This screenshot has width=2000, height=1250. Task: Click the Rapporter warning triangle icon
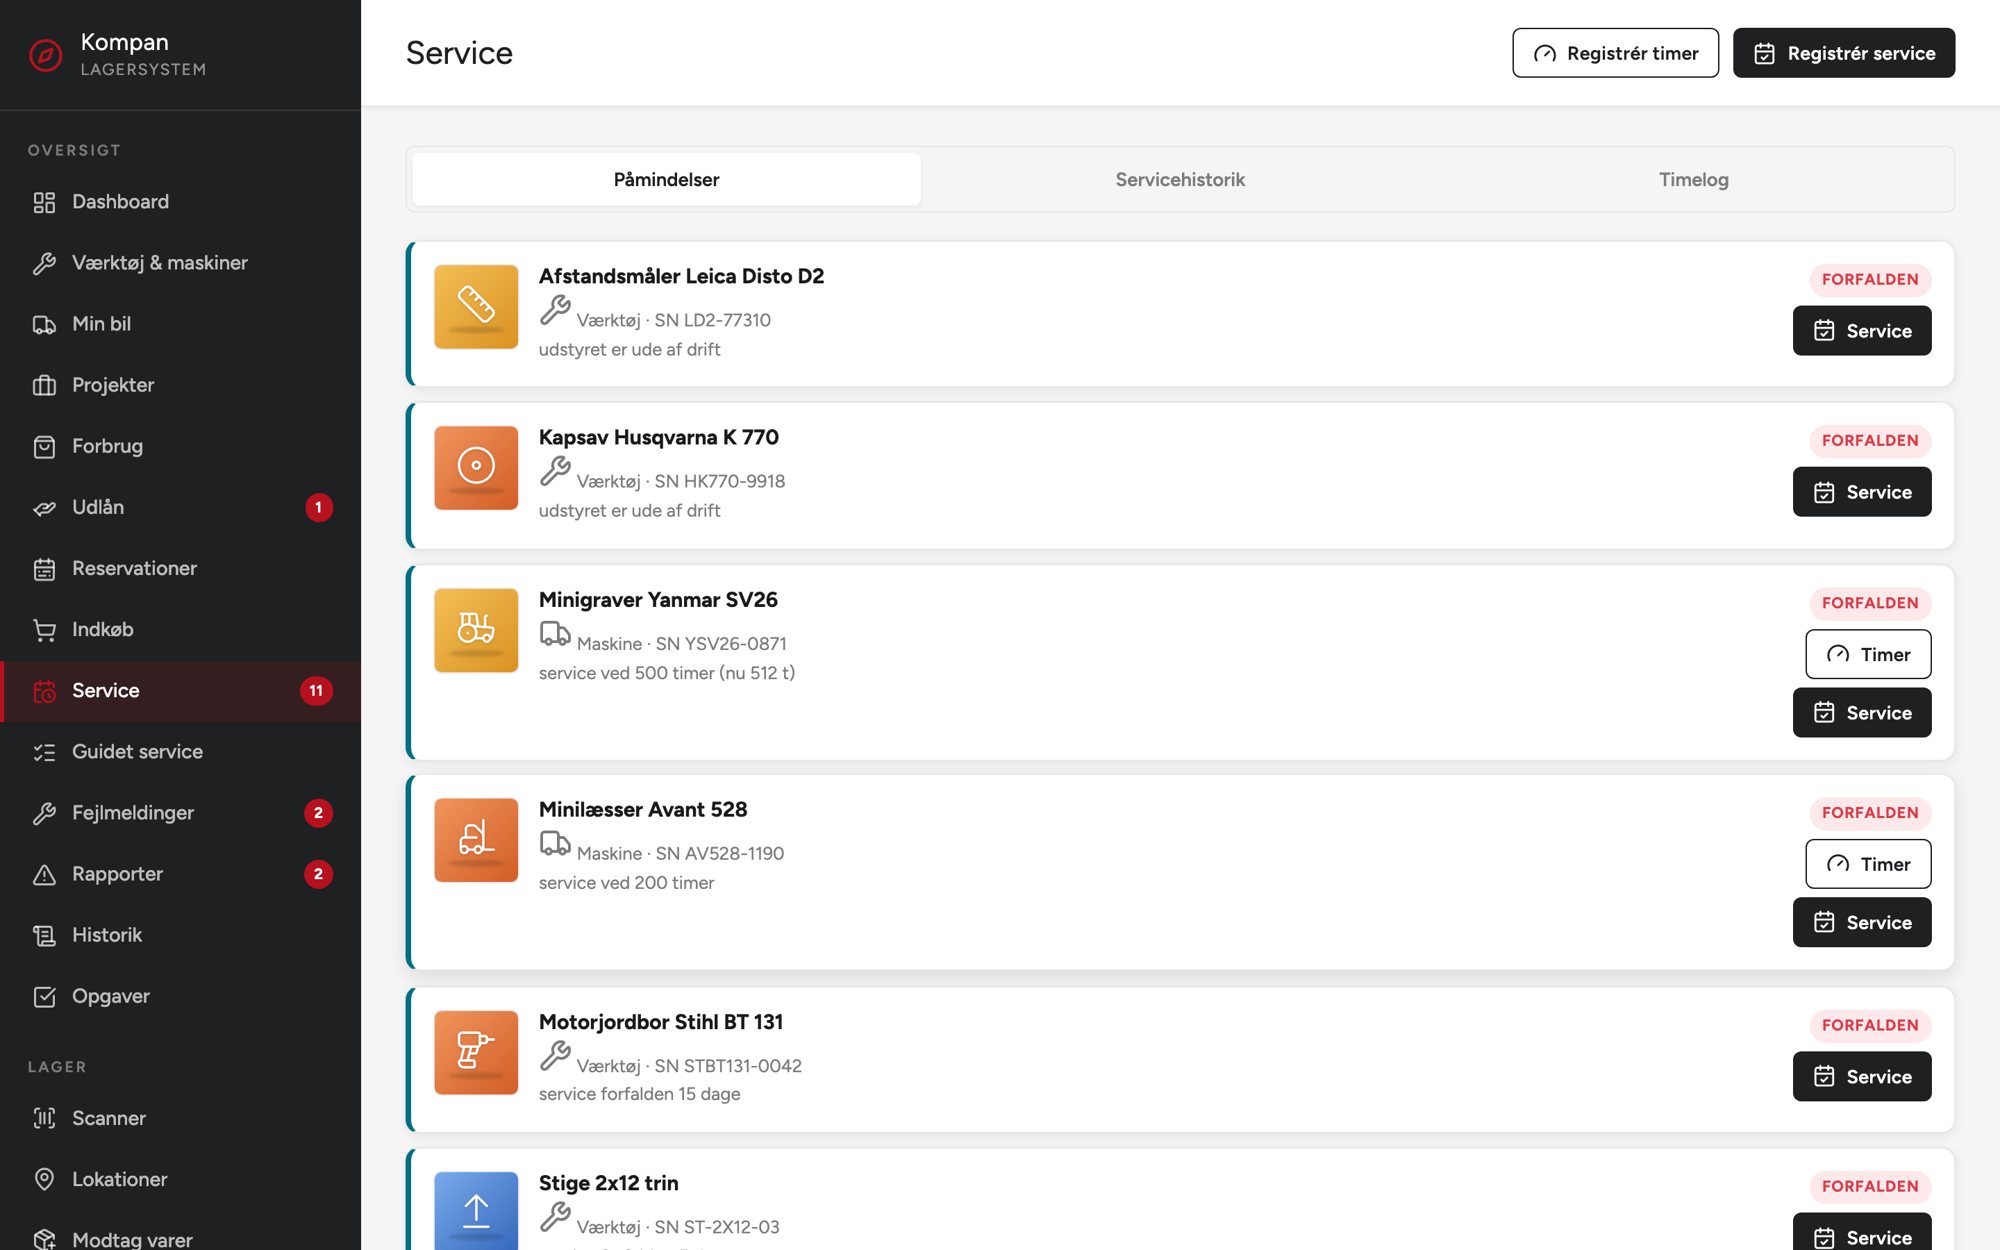coord(44,874)
